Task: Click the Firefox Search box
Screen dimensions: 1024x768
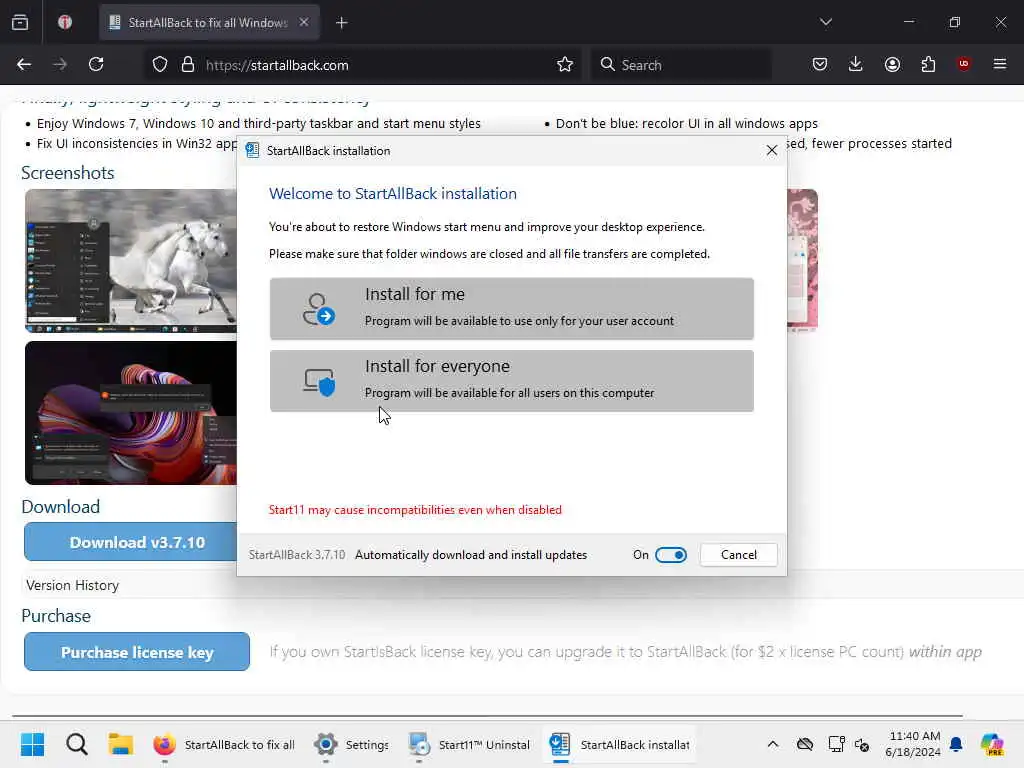Action: coord(682,65)
